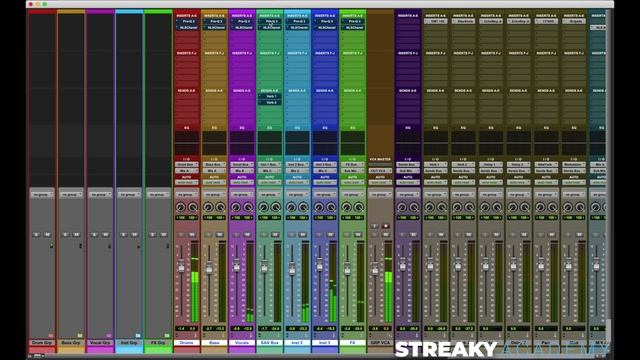Select the Drums track name
This screenshot has width=640, height=360.
pyautogui.click(x=187, y=343)
